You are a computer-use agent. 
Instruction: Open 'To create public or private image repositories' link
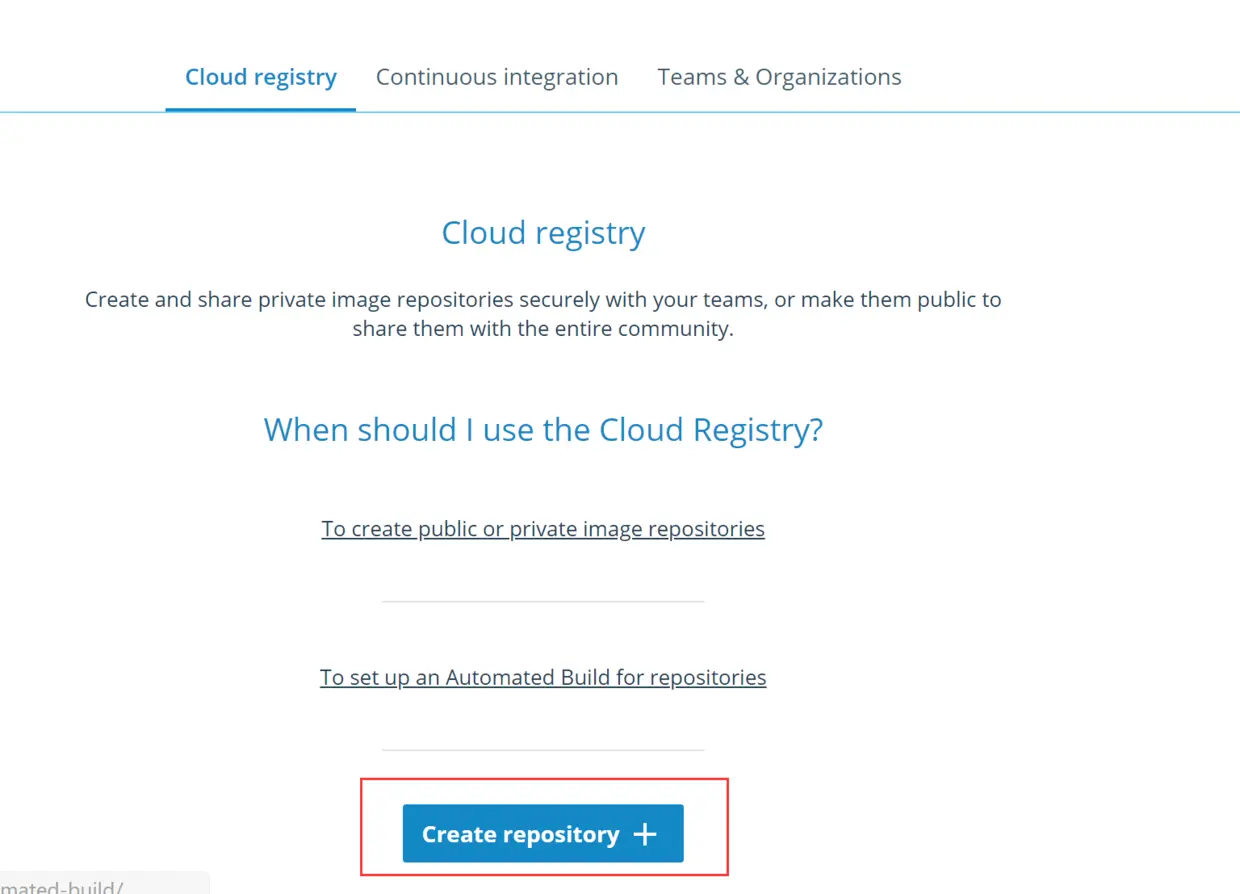tap(543, 528)
